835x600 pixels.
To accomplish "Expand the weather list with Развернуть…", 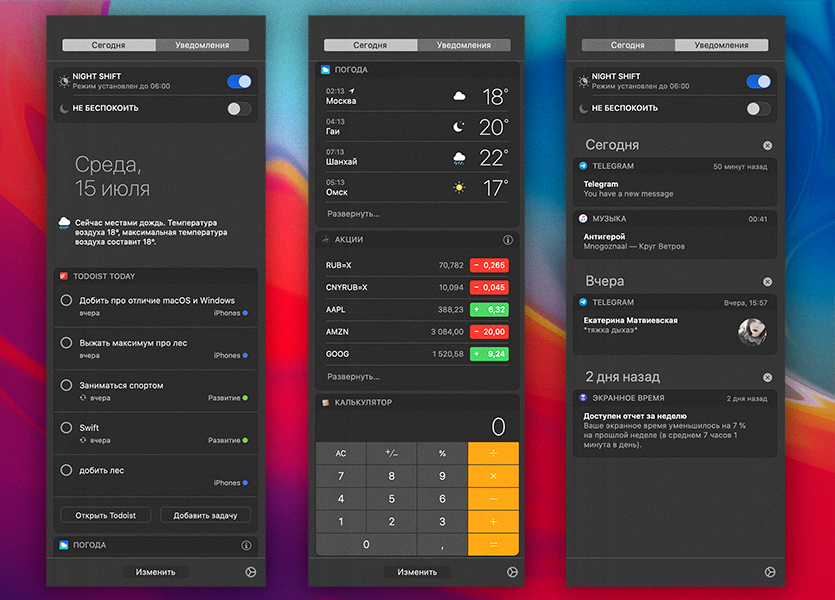I will (353, 214).
